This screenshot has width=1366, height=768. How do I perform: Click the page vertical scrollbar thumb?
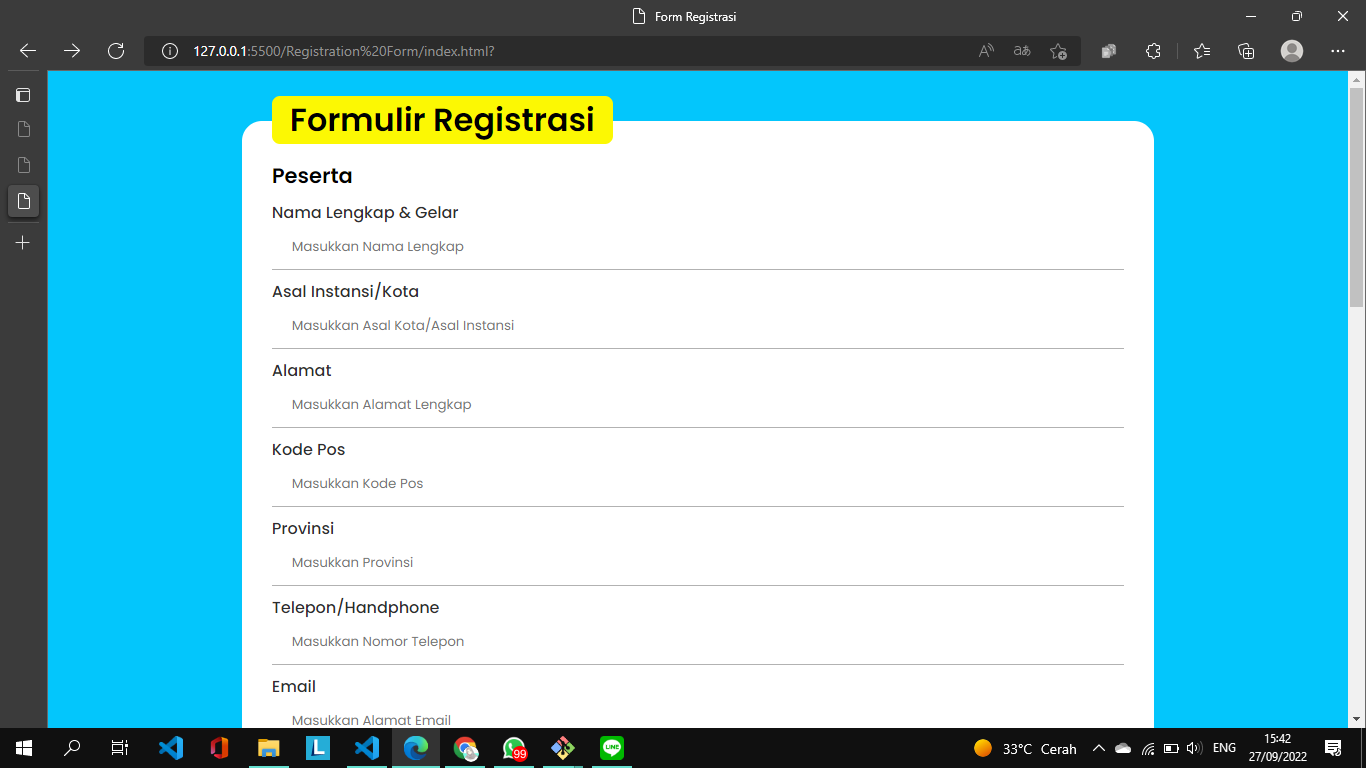1357,197
